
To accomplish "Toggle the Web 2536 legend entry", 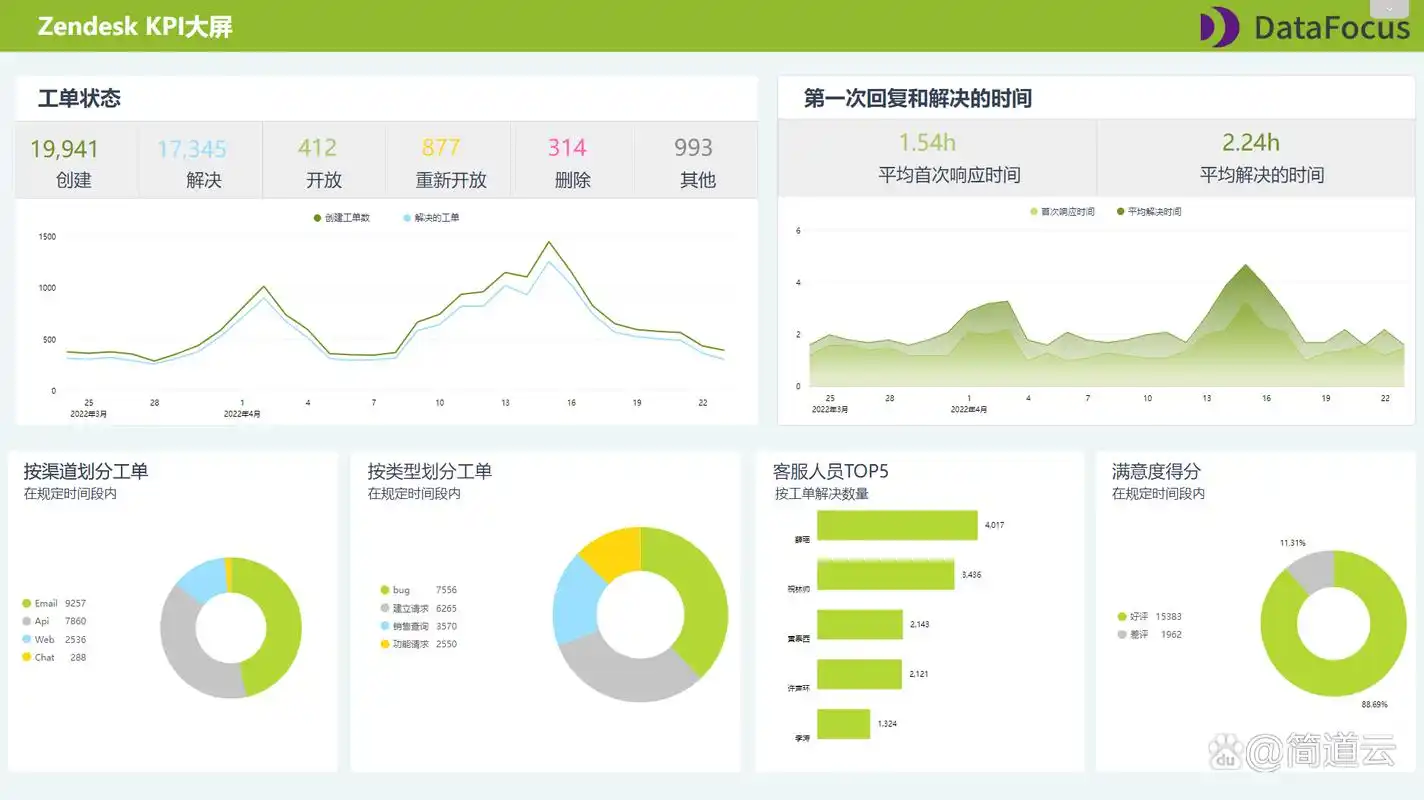I will [x=54, y=639].
